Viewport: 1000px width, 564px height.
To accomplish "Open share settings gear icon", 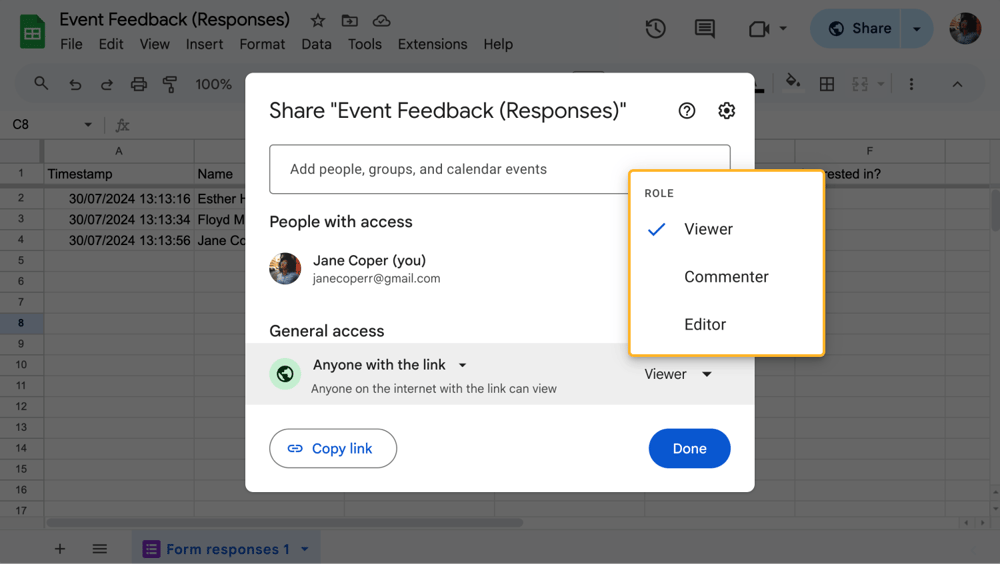I will point(727,111).
